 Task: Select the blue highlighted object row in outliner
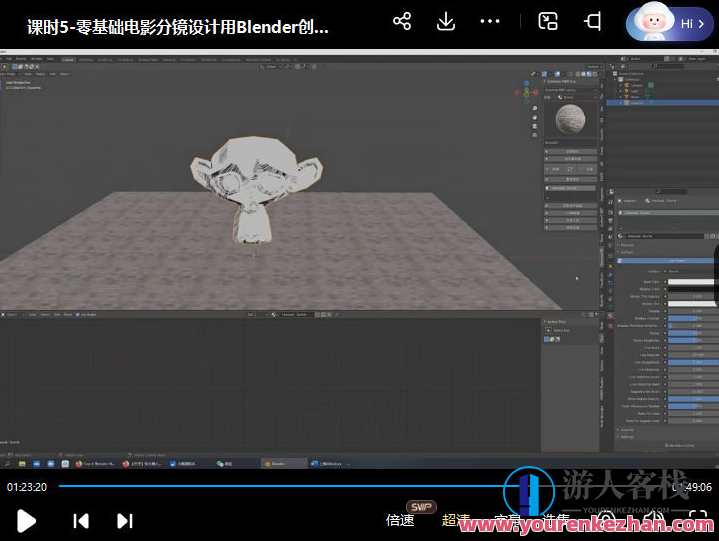(x=663, y=103)
